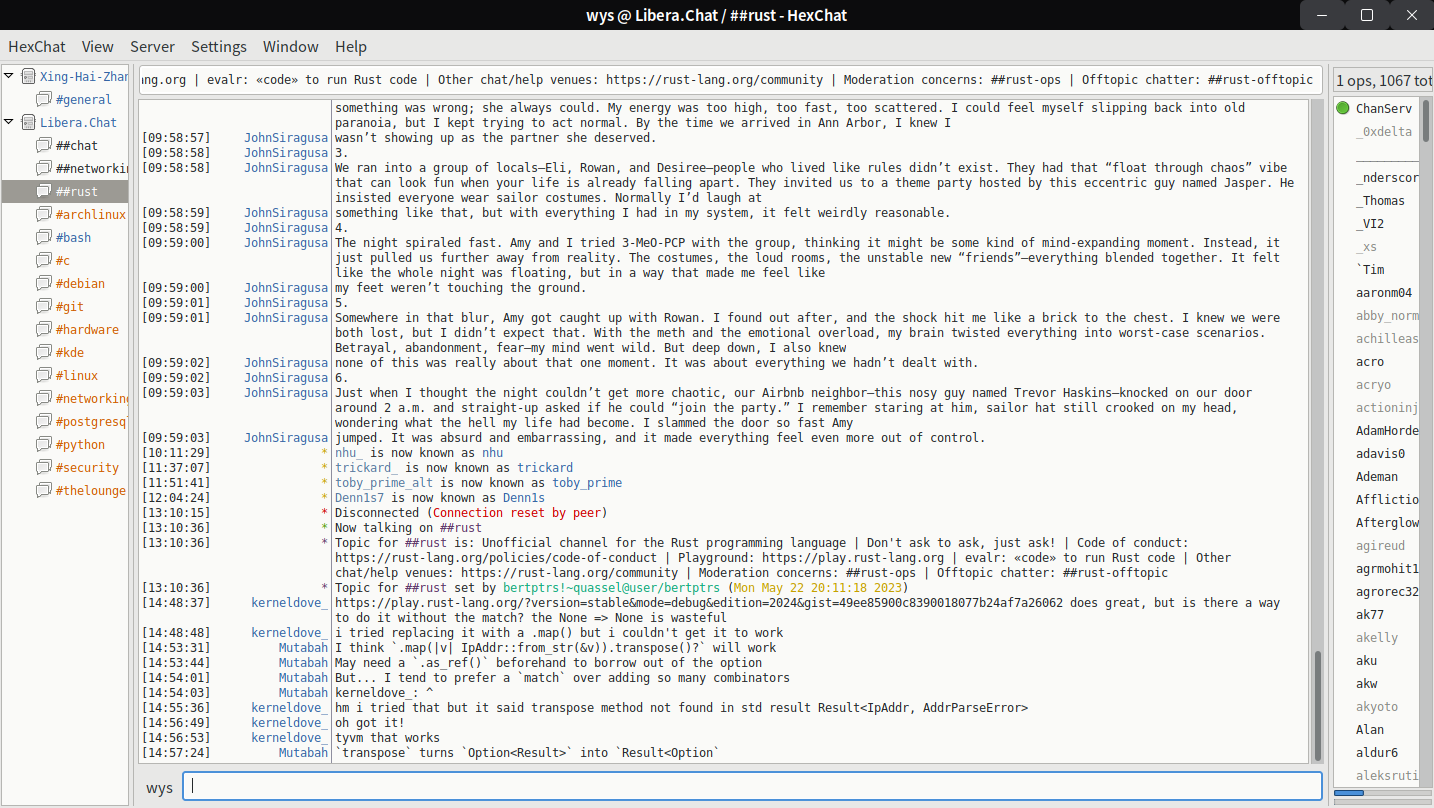Image resolution: width=1434 pixels, height=808 pixels.
Task: Open the HexChat menu
Action: (x=37, y=46)
